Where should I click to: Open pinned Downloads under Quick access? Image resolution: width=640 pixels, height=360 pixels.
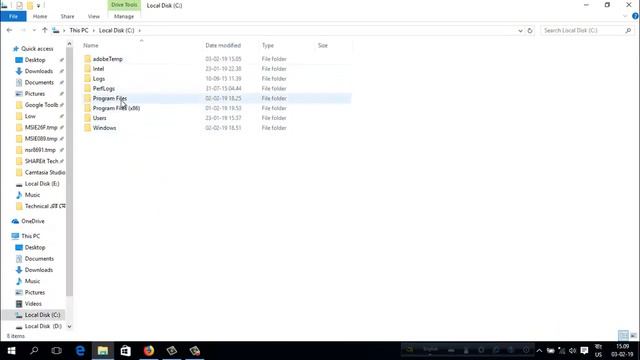[x=38, y=71]
